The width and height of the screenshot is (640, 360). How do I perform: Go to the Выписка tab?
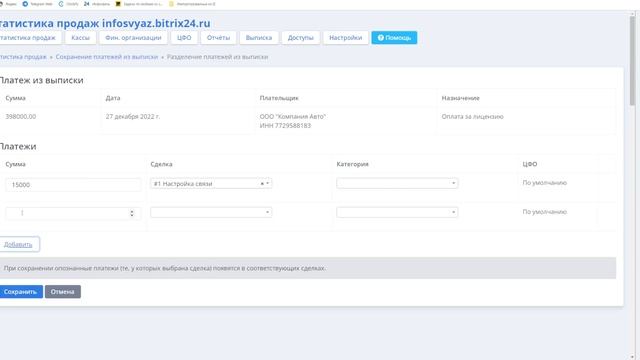pyautogui.click(x=259, y=38)
